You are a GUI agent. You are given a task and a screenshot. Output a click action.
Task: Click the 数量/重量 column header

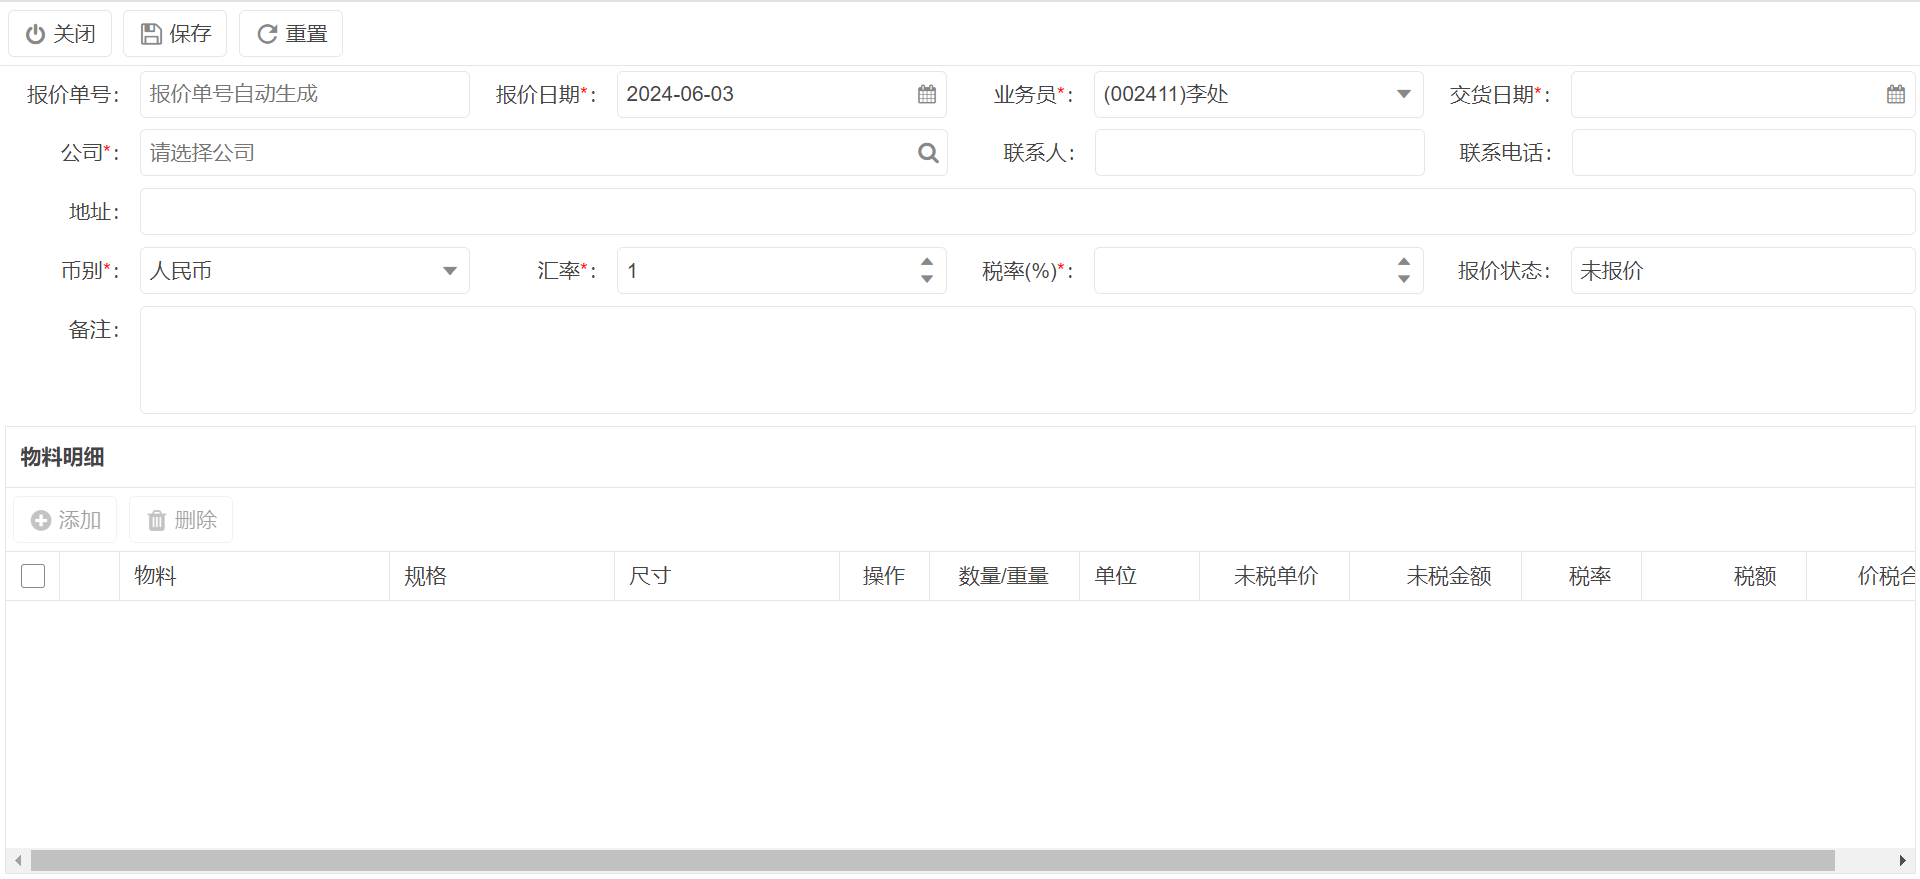coord(1004,576)
